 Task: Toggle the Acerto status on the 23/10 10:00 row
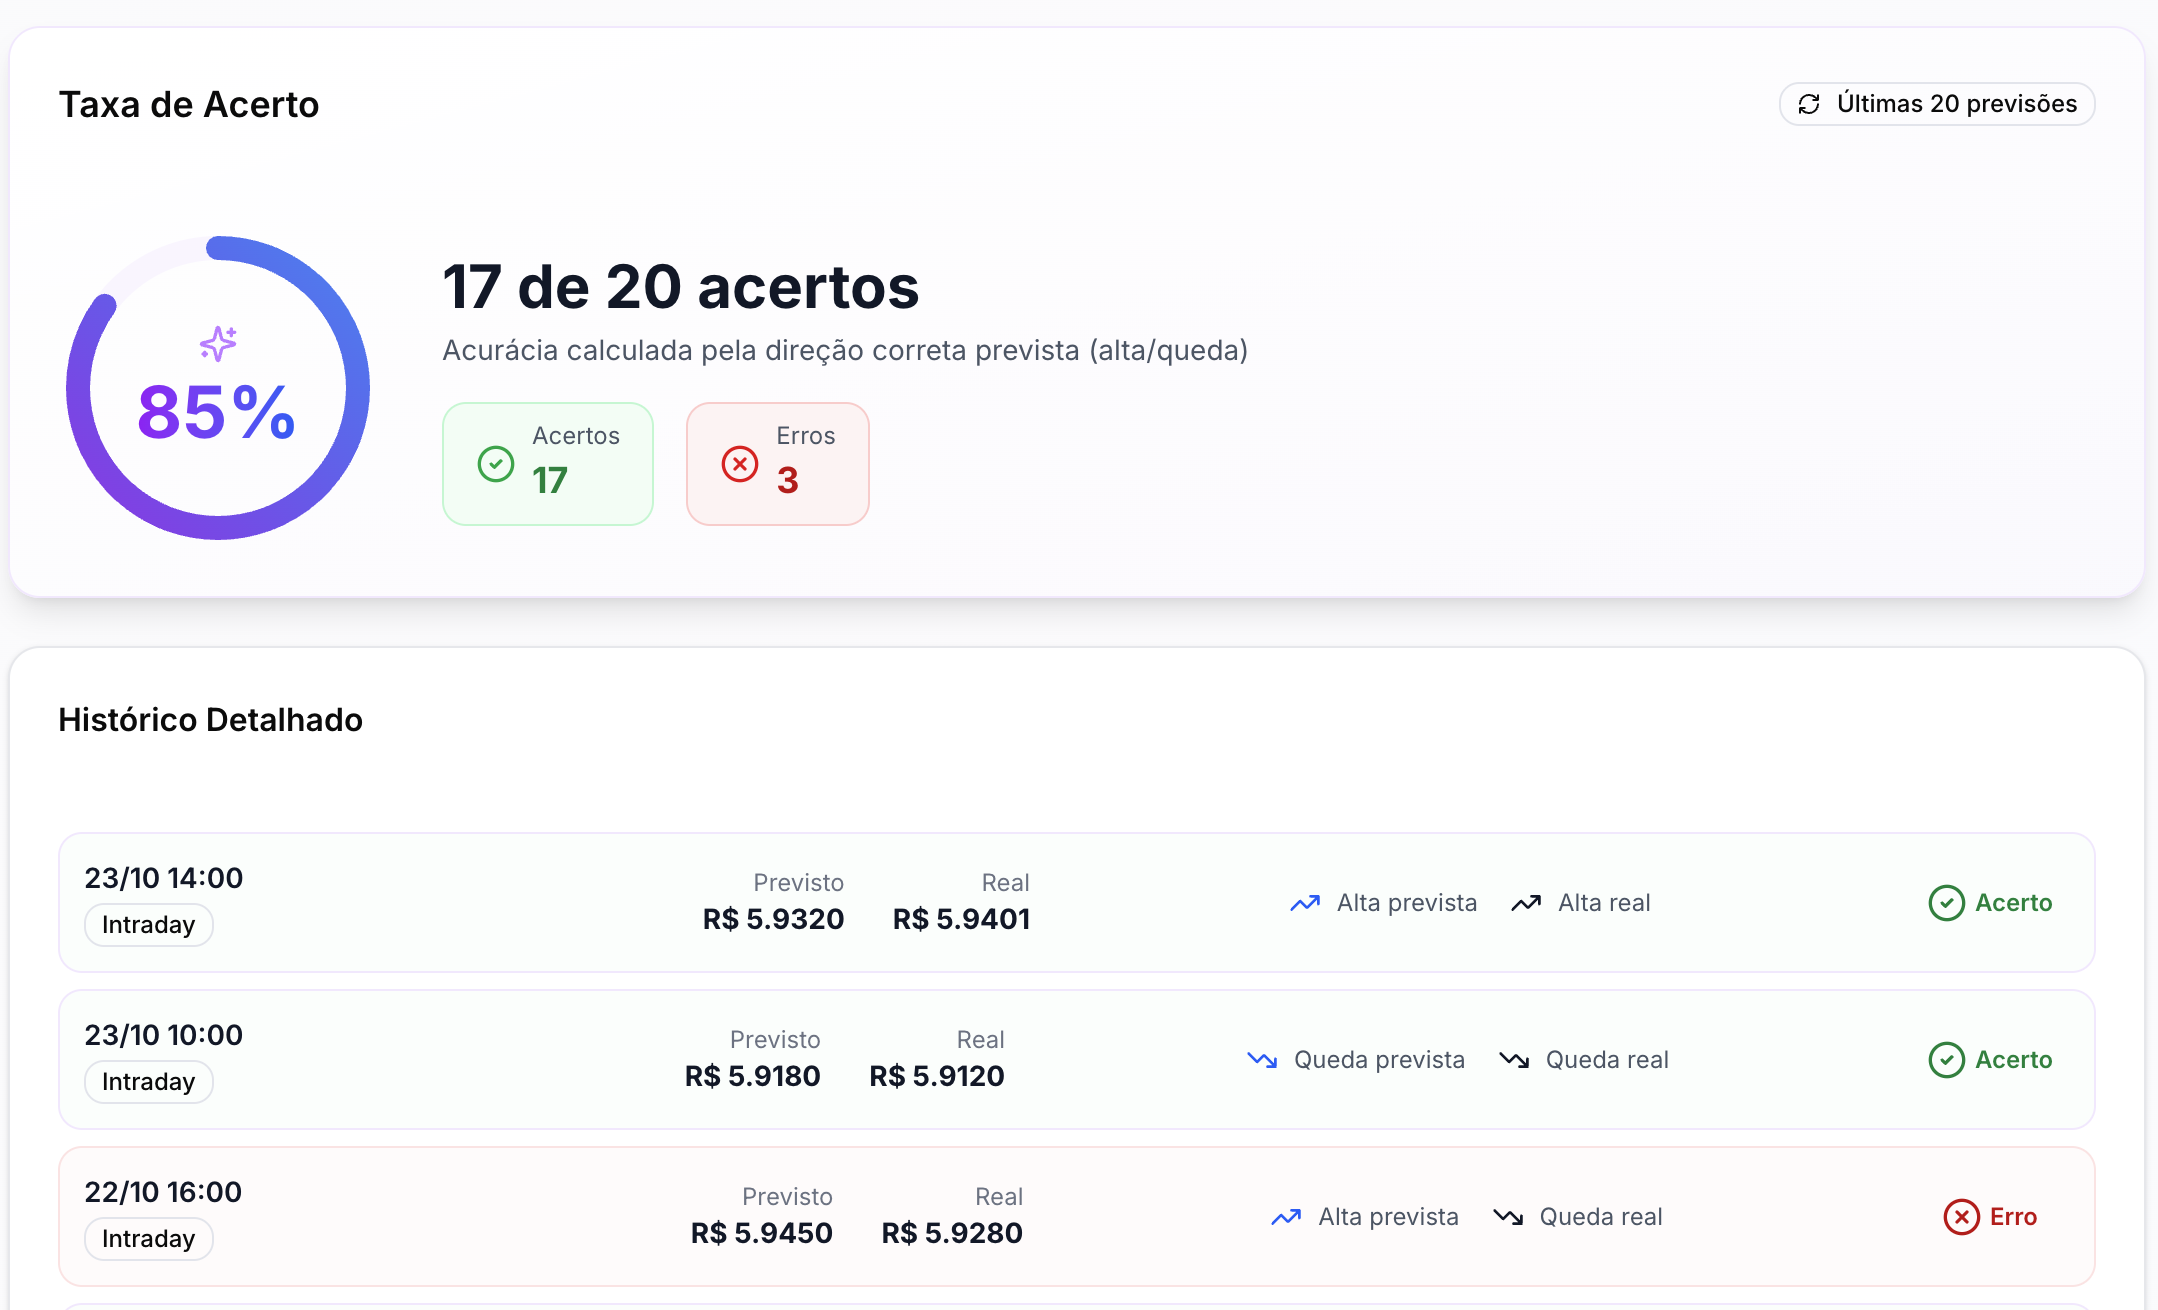click(1990, 1059)
